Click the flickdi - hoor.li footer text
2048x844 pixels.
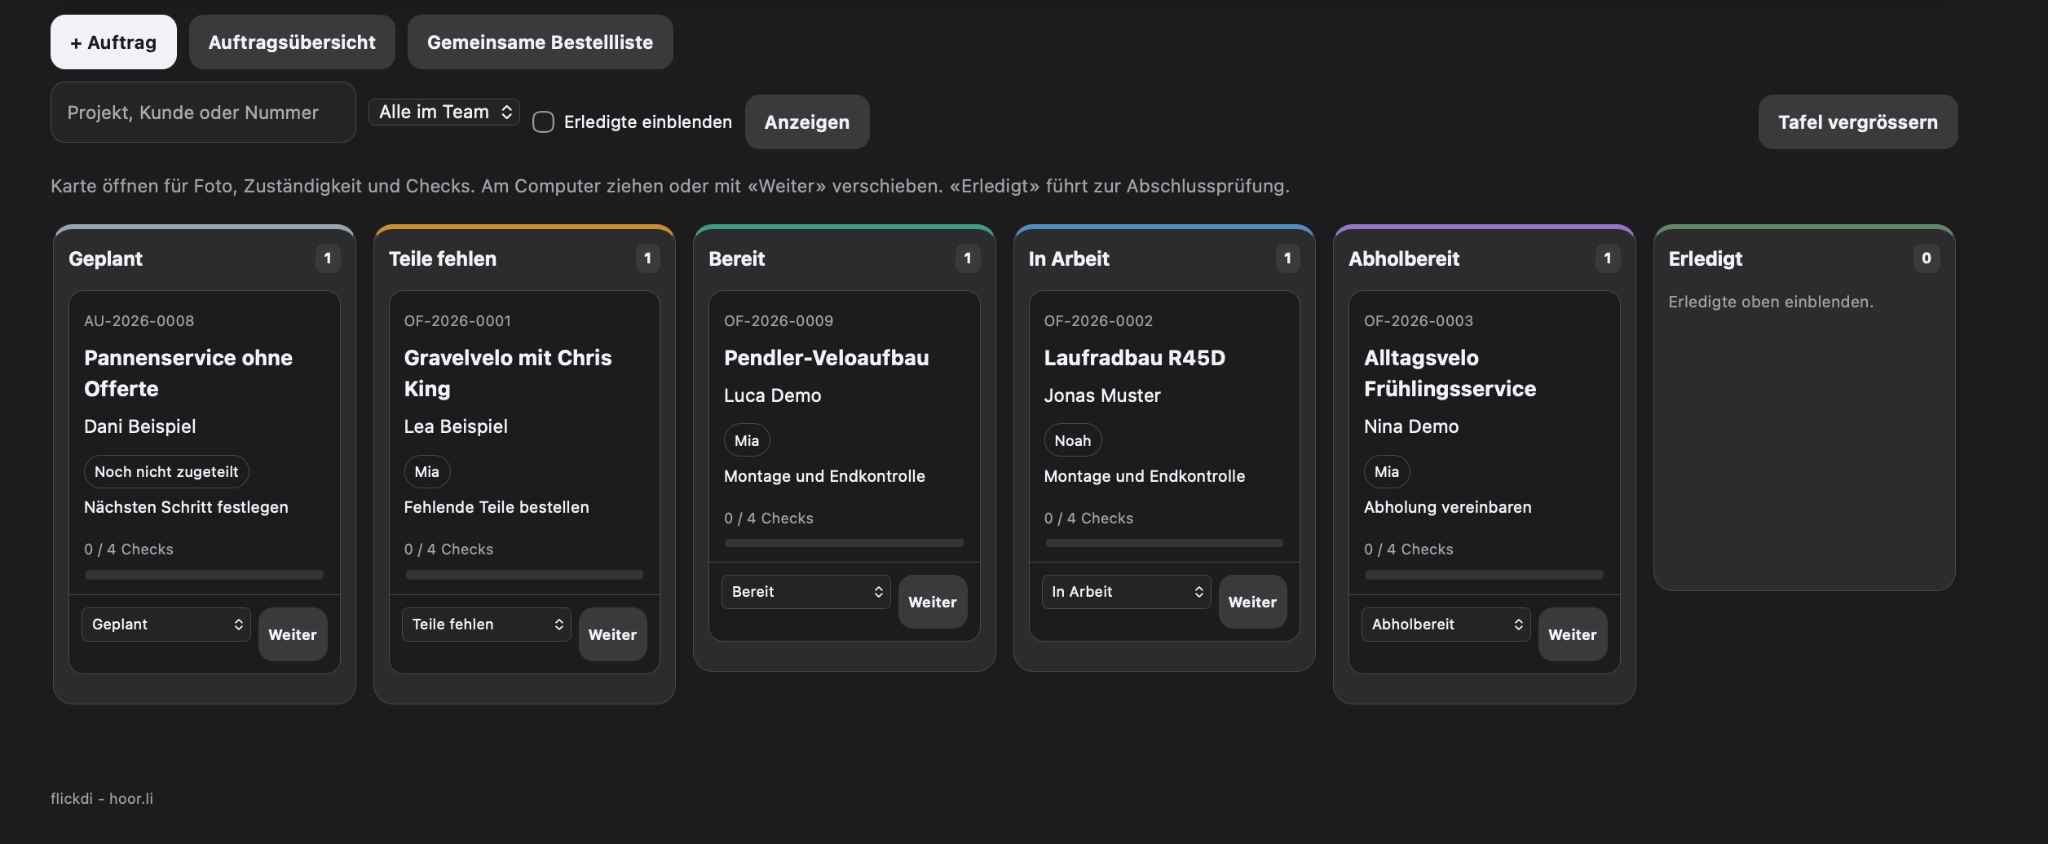click(x=102, y=798)
